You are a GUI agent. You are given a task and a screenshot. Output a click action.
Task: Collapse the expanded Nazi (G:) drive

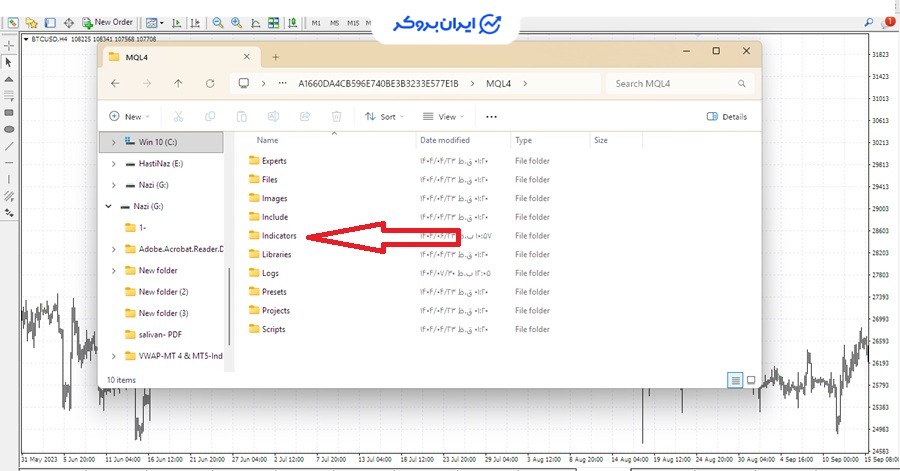point(108,207)
